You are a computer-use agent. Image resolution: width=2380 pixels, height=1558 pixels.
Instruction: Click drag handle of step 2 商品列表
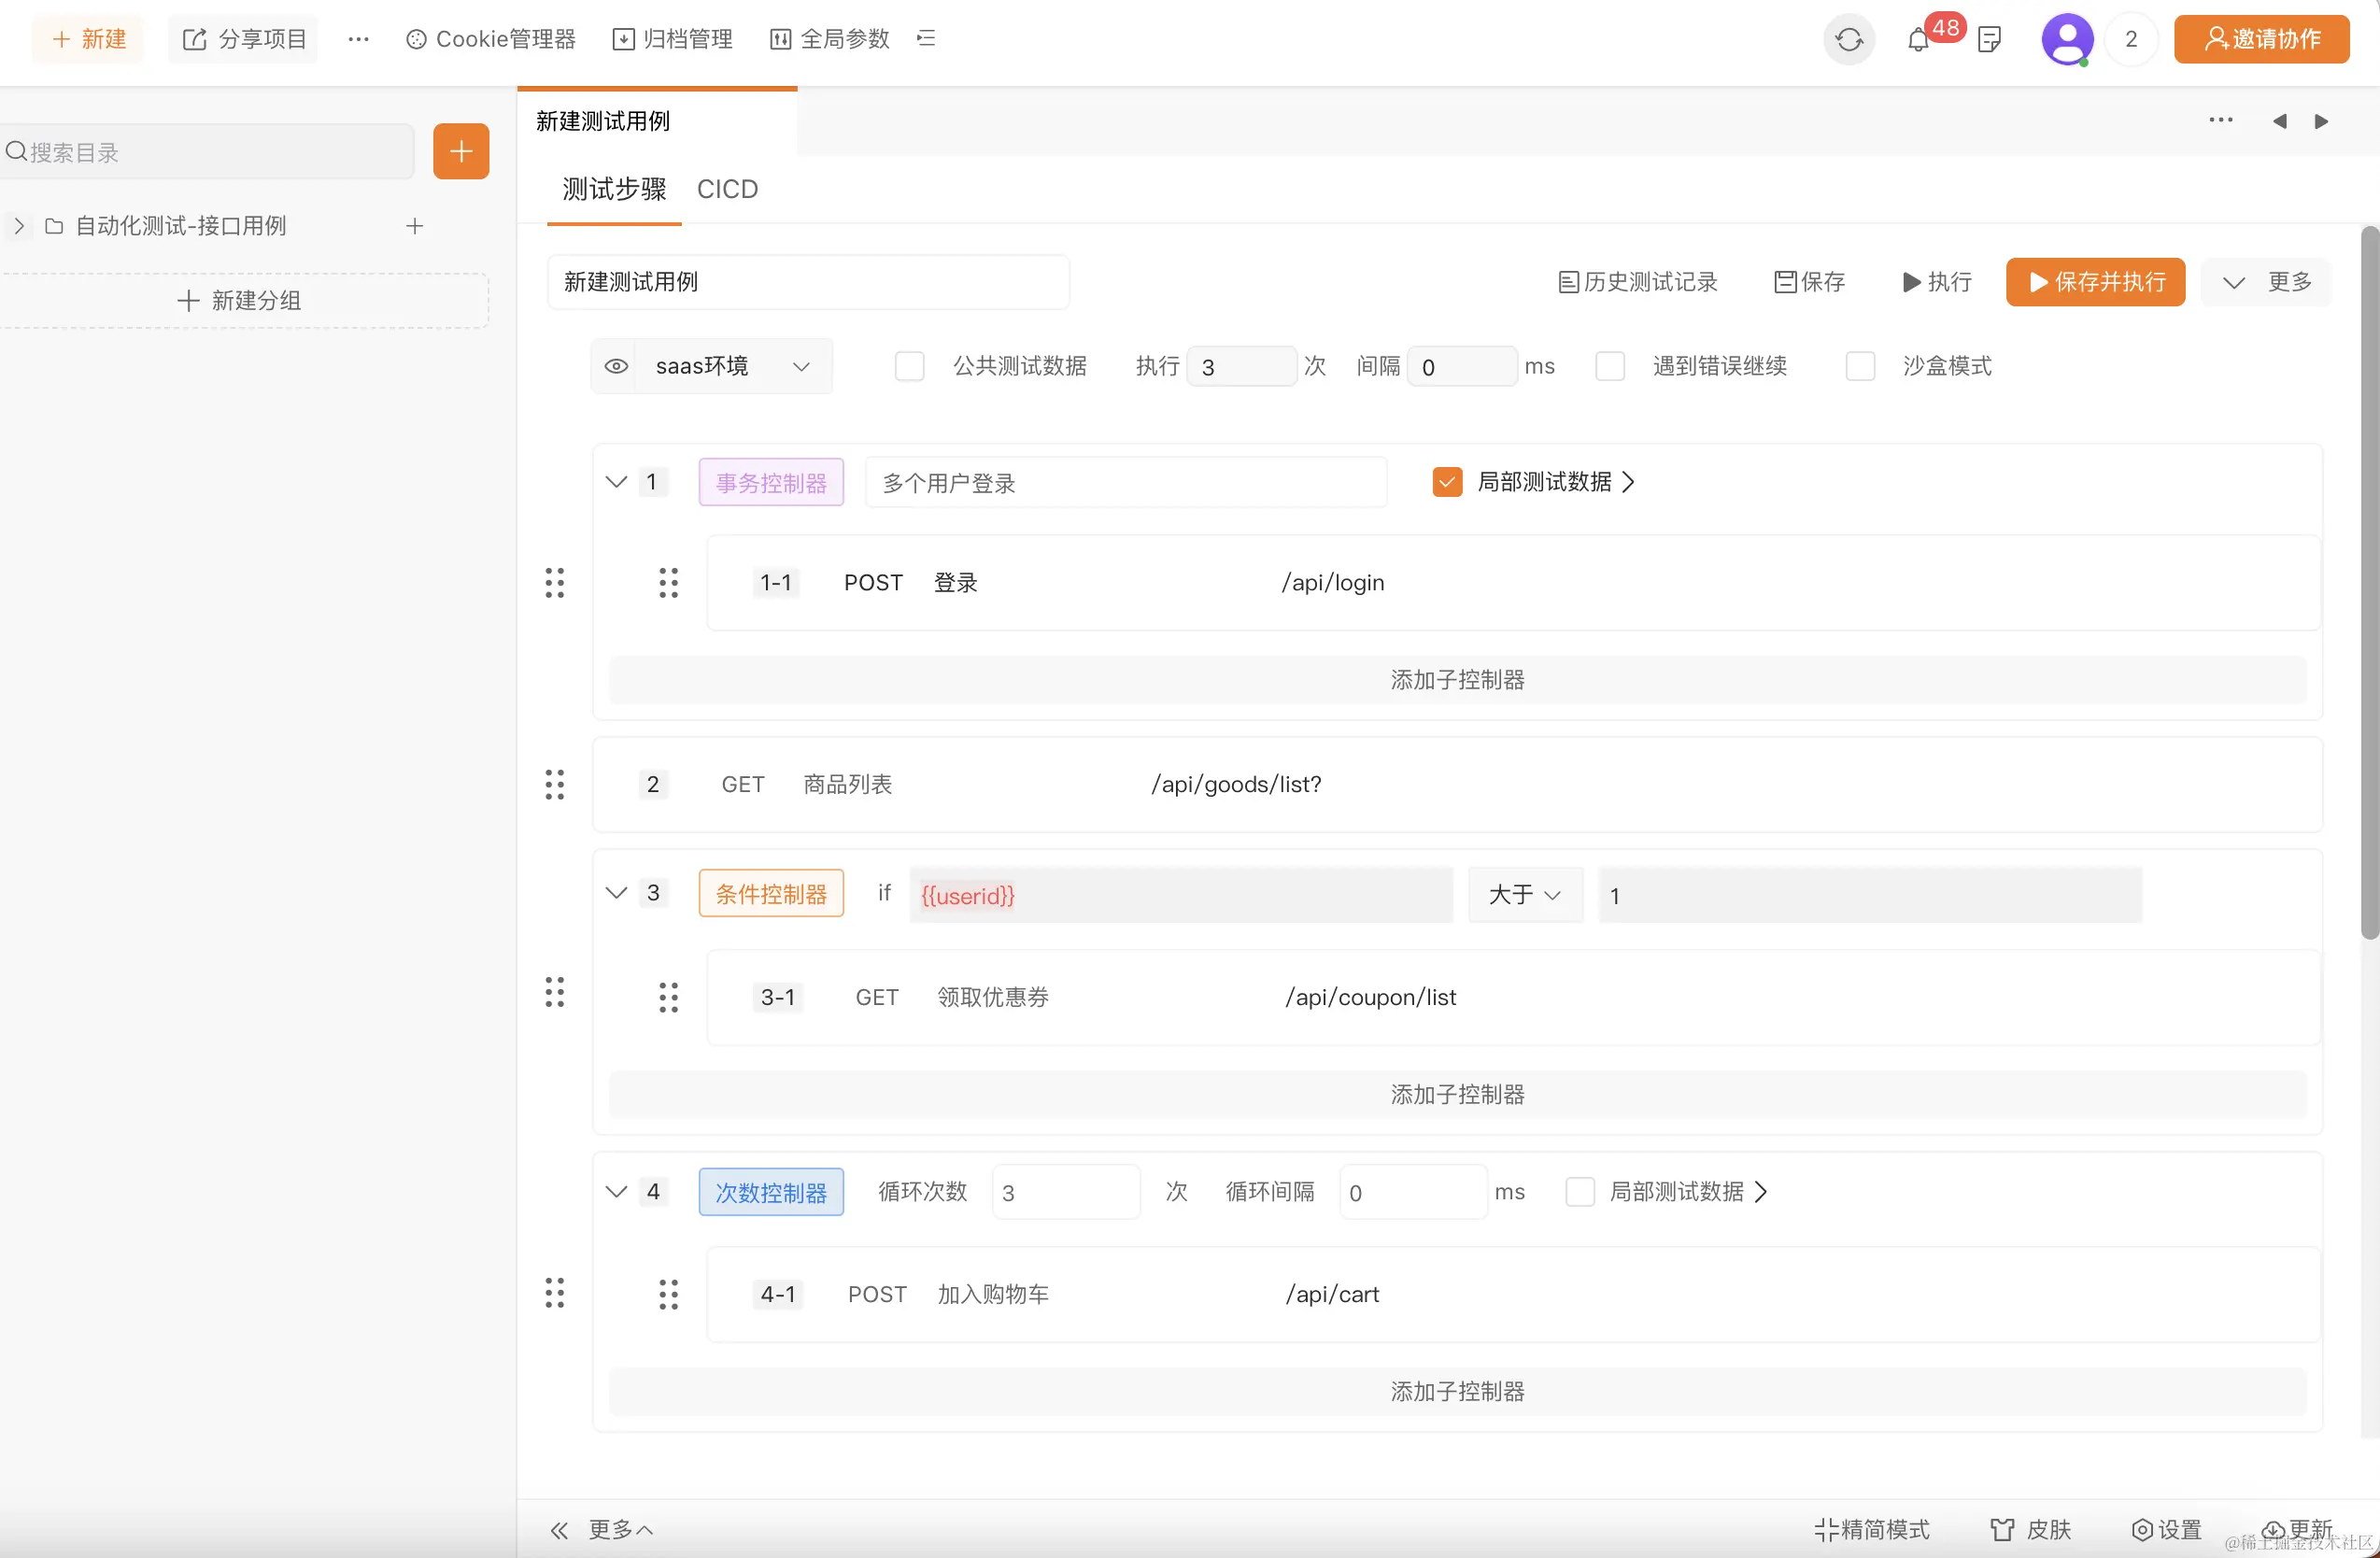[x=555, y=785]
